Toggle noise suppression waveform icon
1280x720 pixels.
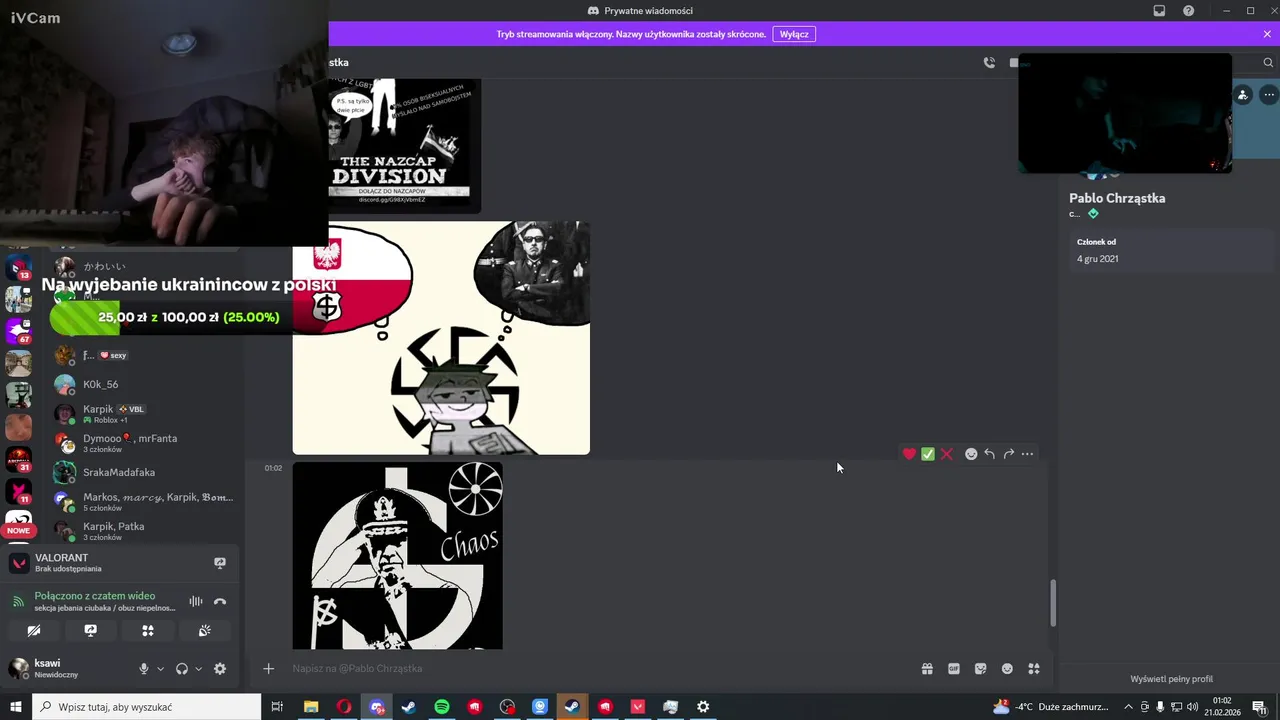click(196, 601)
